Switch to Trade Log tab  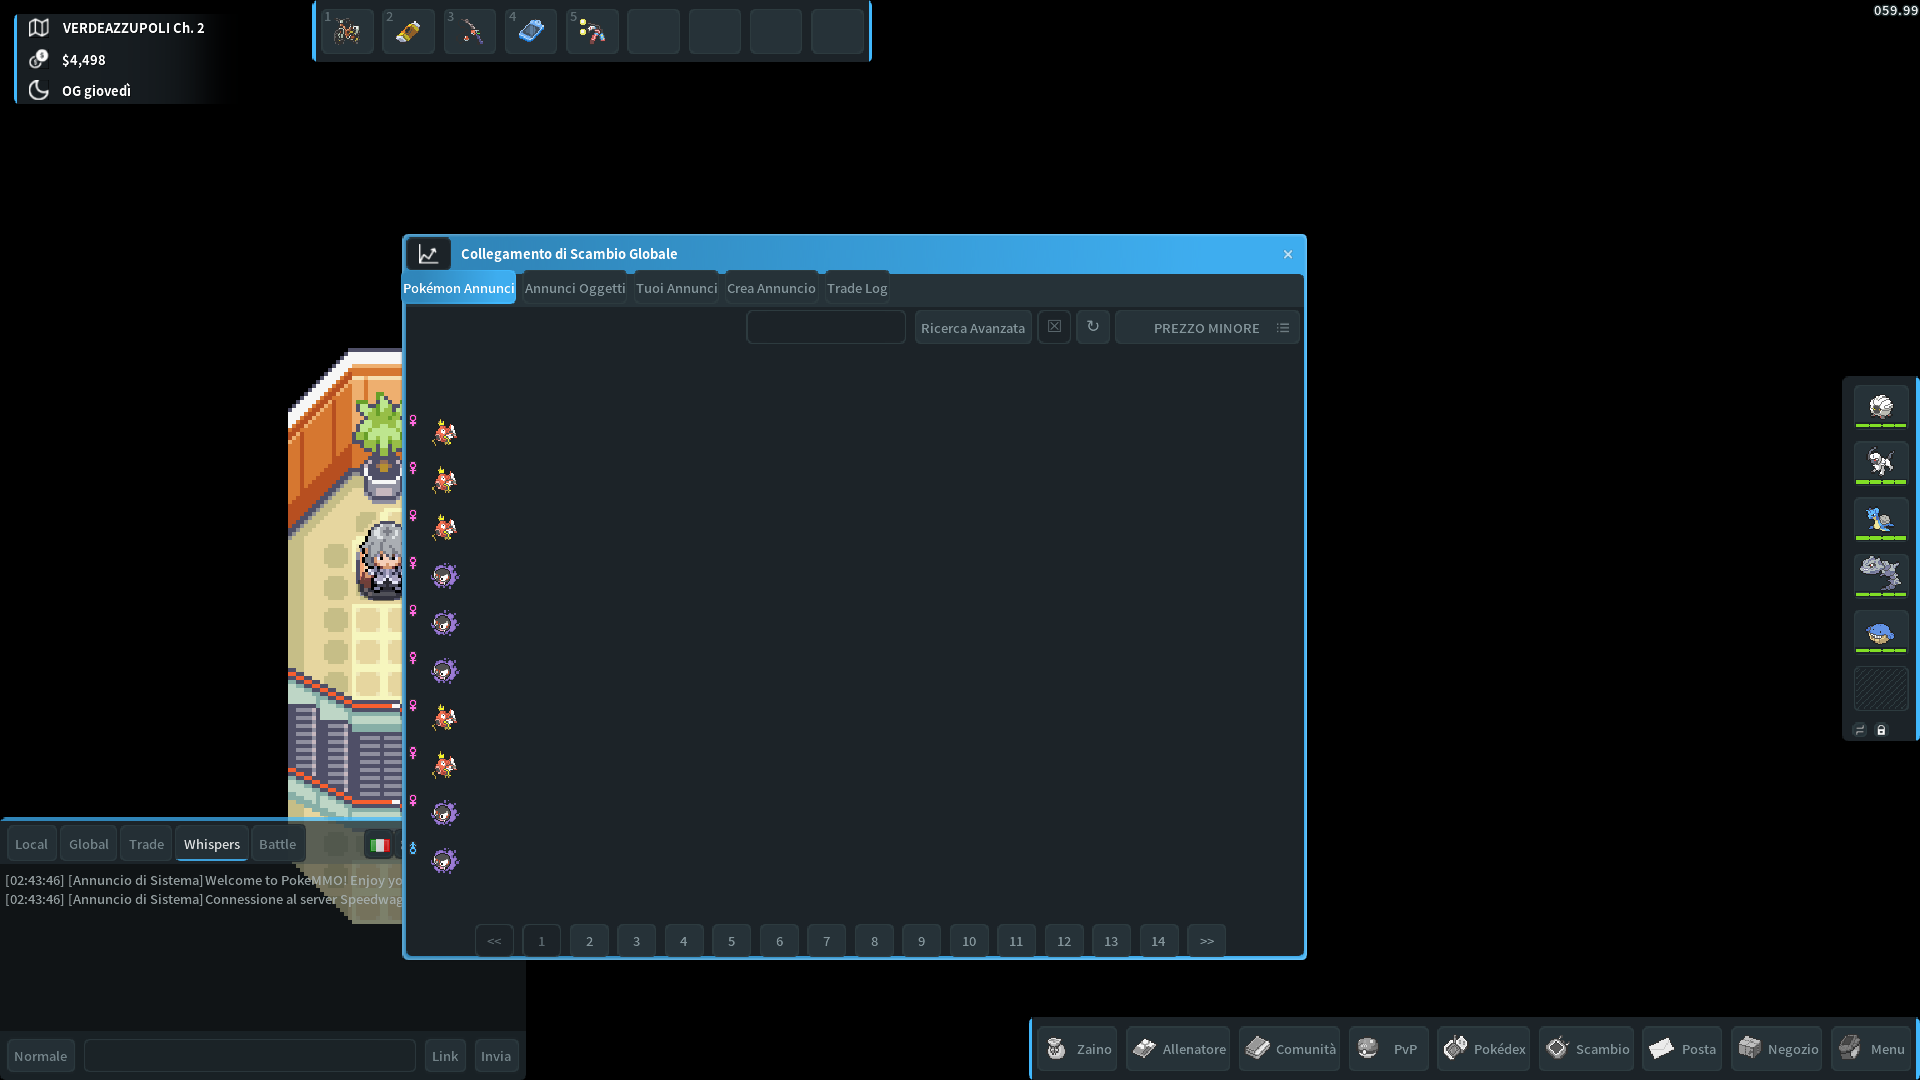tap(857, 287)
